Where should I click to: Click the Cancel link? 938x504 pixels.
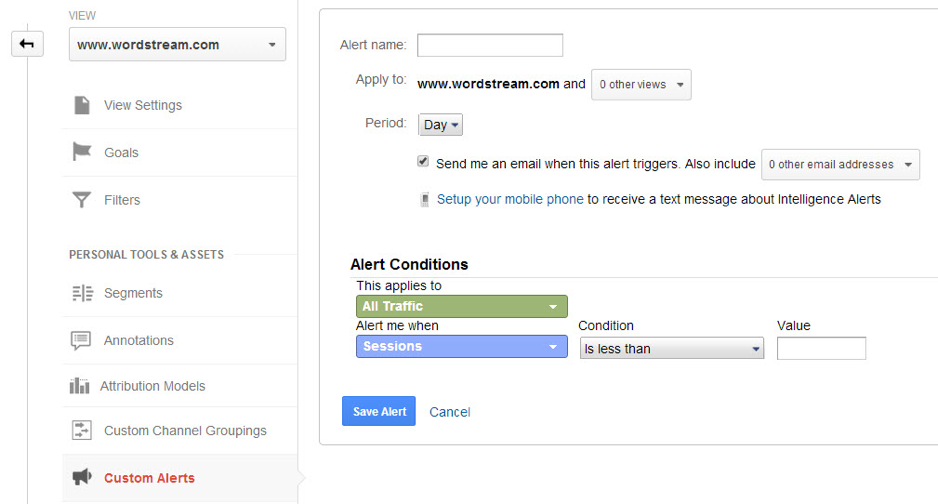click(x=450, y=412)
